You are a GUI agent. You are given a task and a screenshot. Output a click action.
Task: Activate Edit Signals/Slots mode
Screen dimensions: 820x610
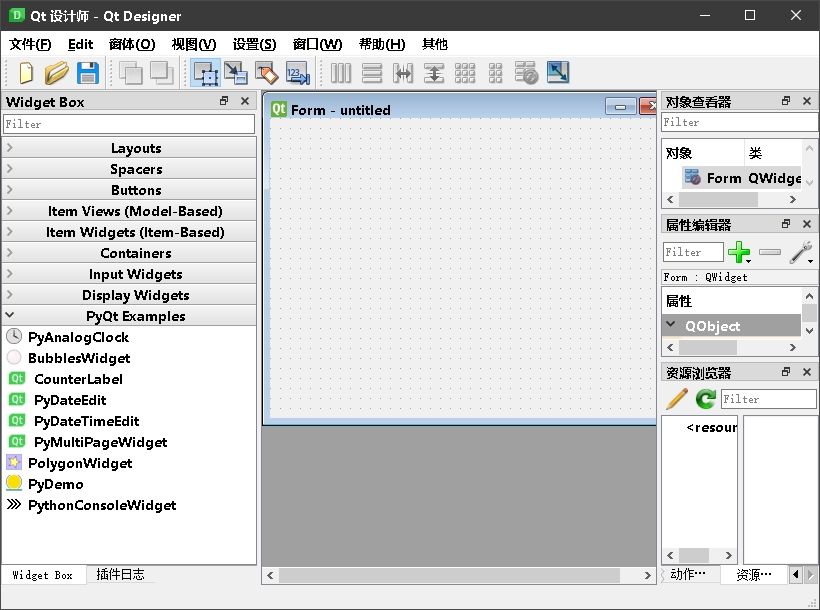(236, 73)
